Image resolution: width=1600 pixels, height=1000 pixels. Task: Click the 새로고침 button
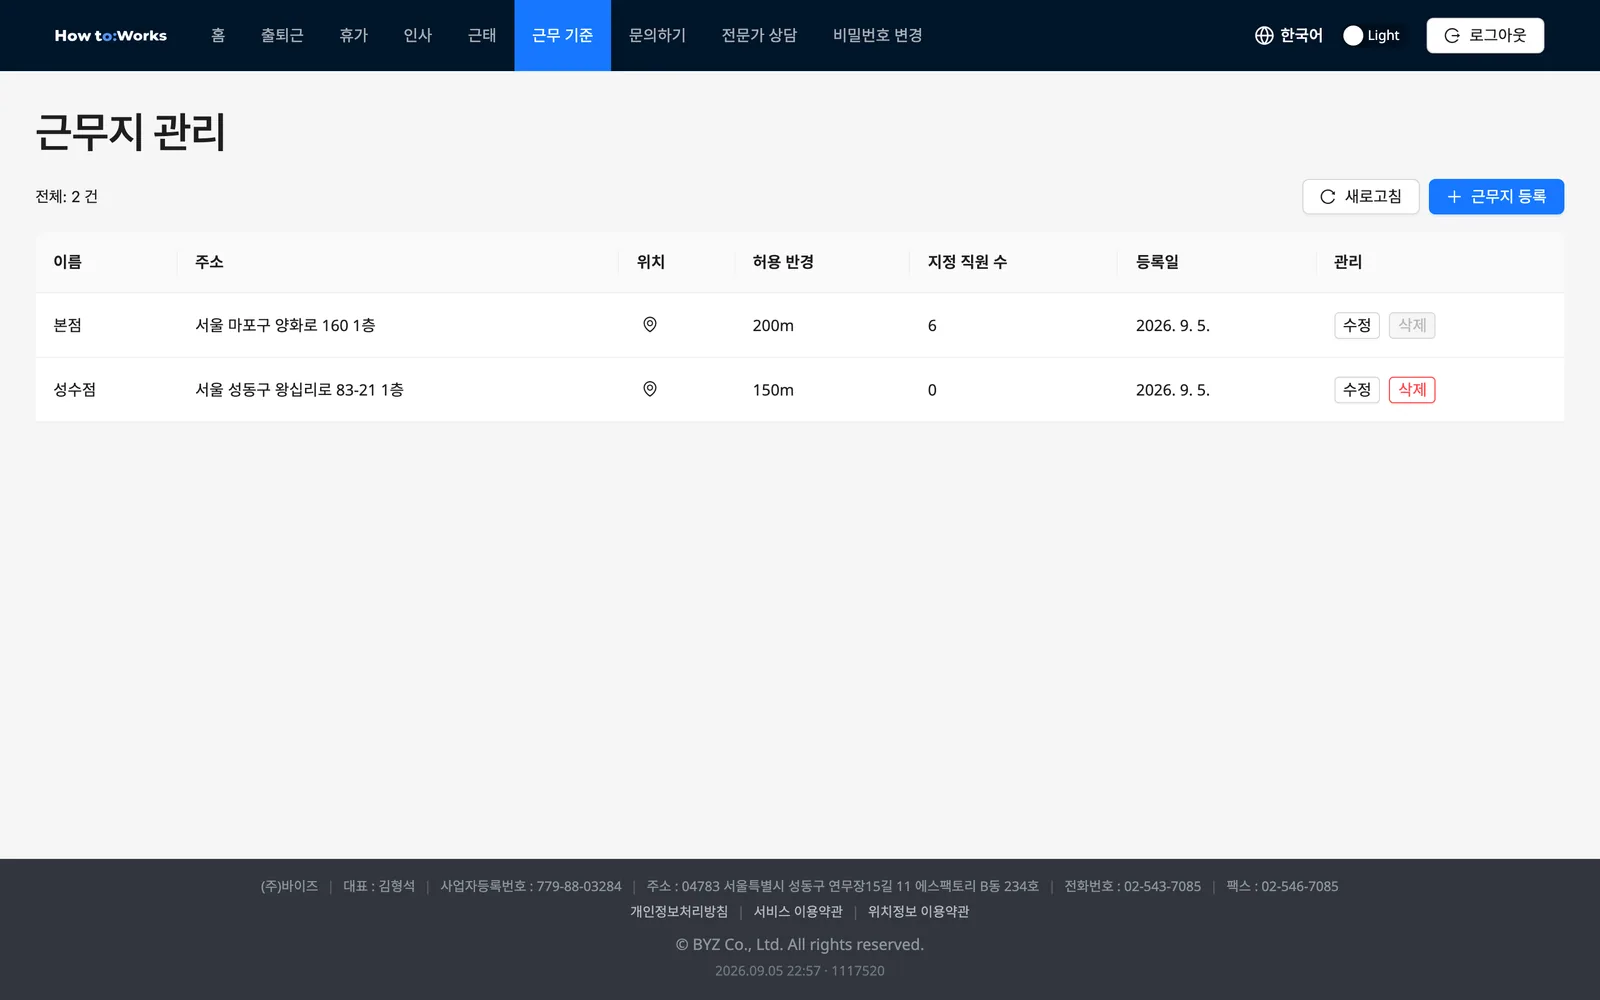tap(1361, 197)
